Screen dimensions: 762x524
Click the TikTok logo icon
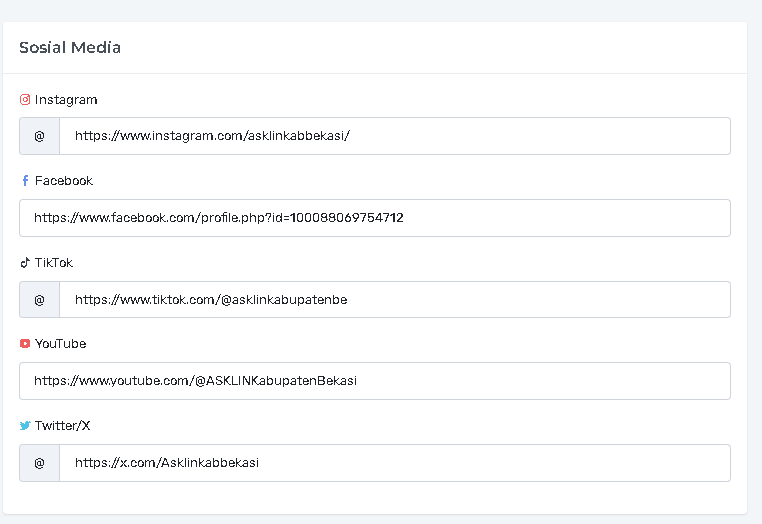(x=25, y=263)
